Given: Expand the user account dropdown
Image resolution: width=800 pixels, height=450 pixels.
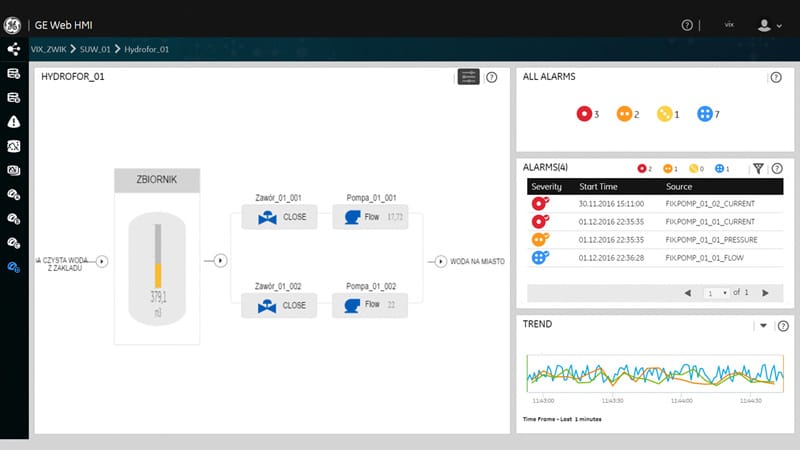Looking at the screenshot, I should 768,25.
